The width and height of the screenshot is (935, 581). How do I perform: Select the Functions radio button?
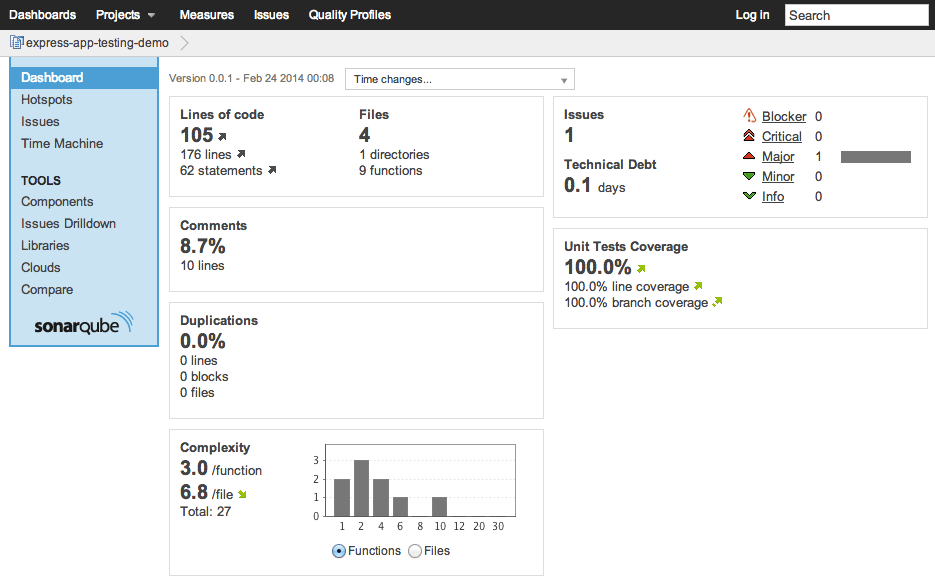pyautogui.click(x=338, y=551)
